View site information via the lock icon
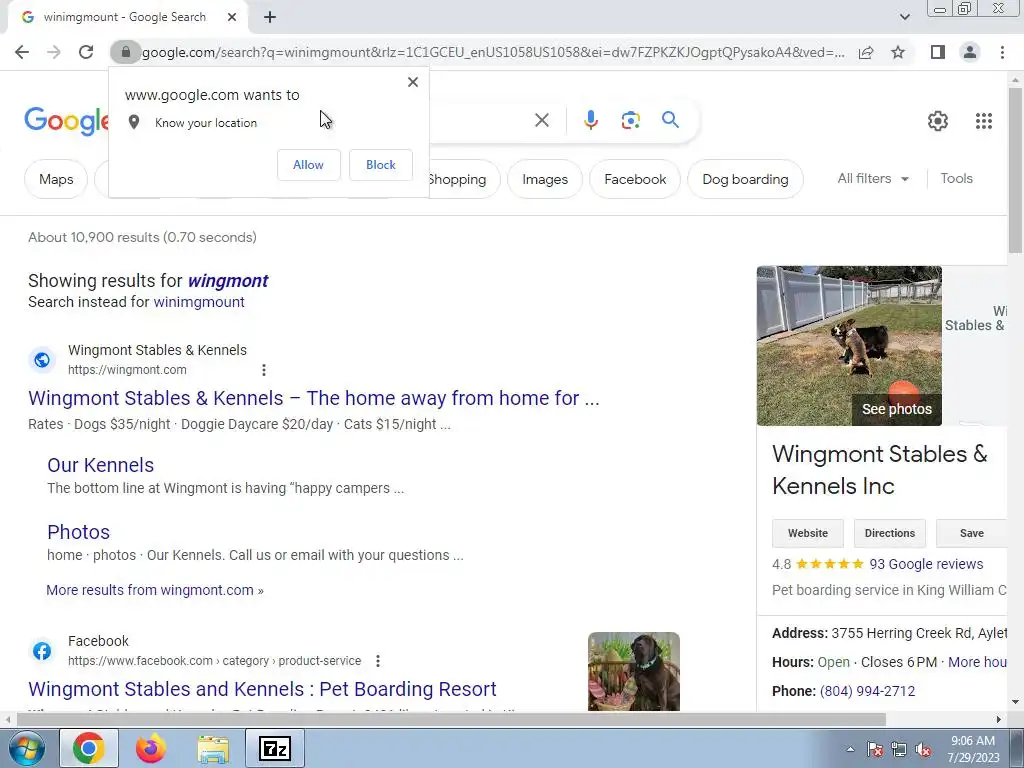 (125, 52)
